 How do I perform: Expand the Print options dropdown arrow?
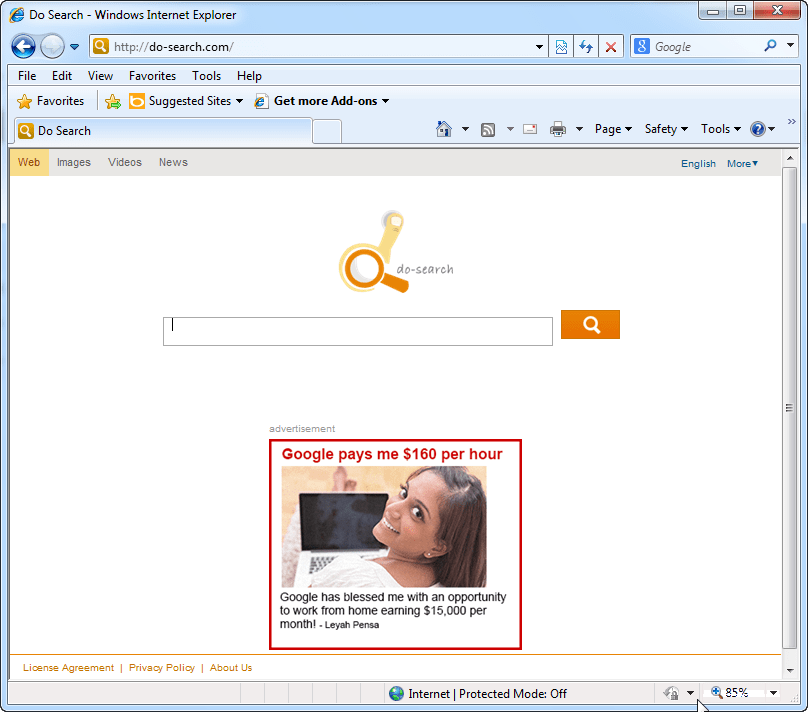[579, 129]
